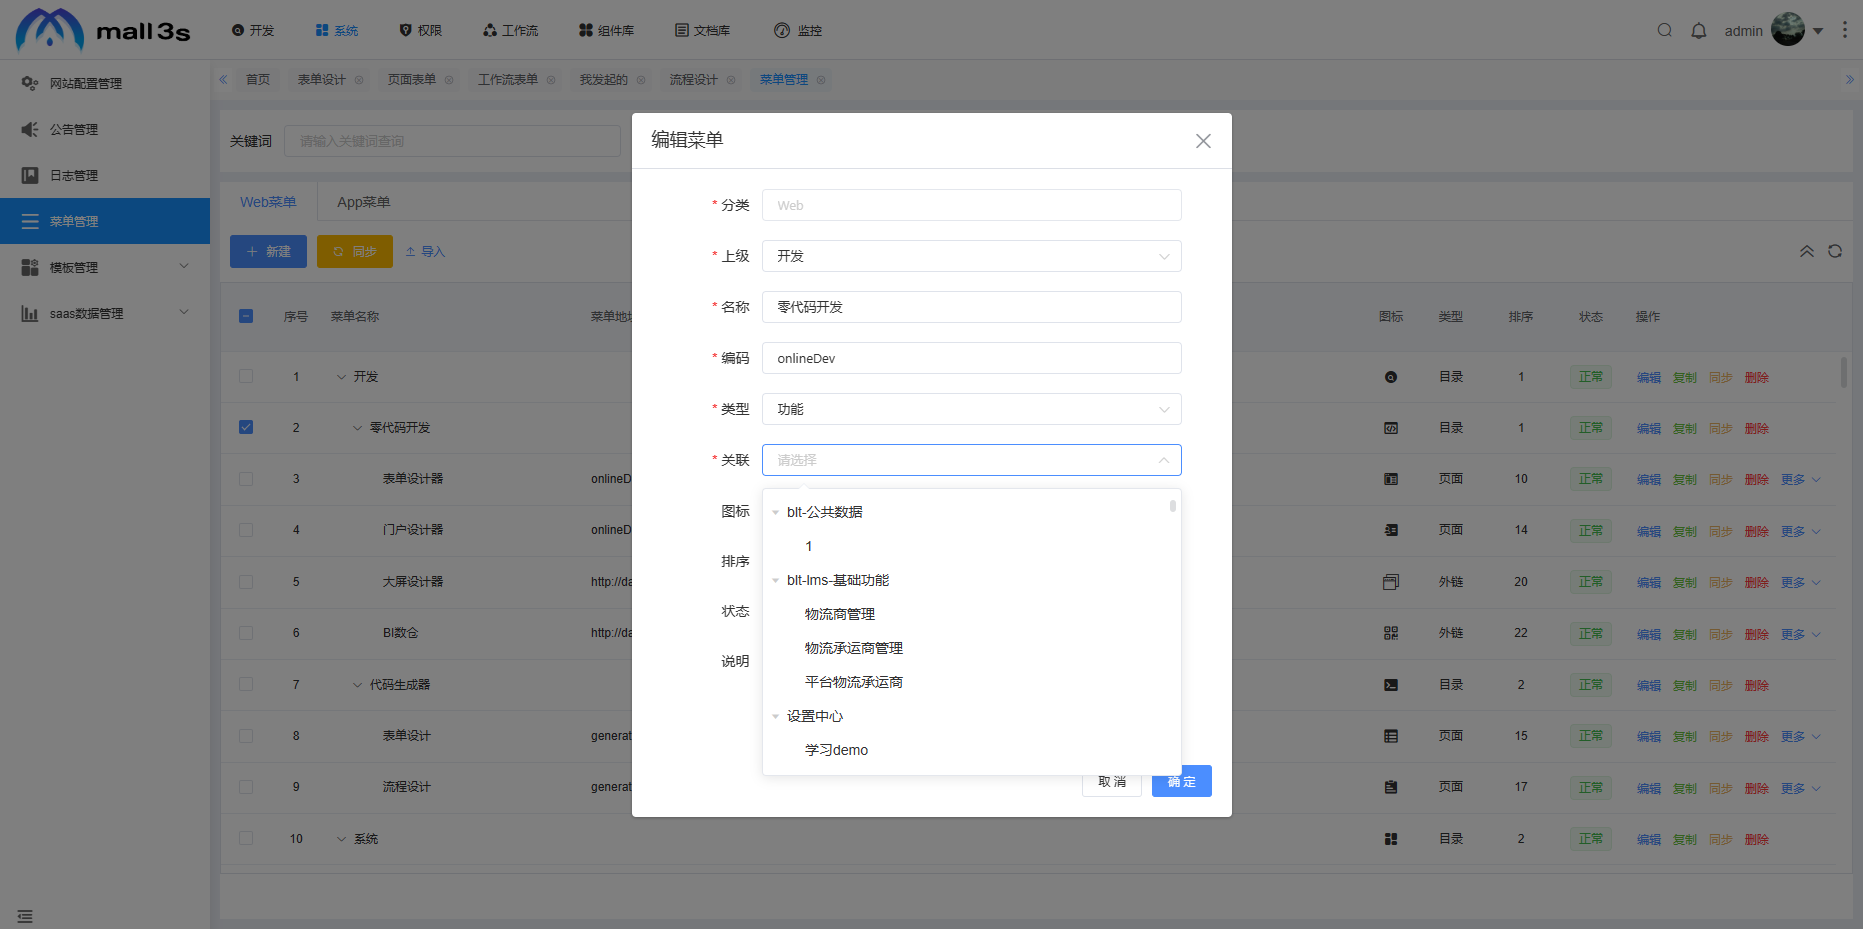
Task: Expand 模板管理 sidebar submenu
Action: 105,267
